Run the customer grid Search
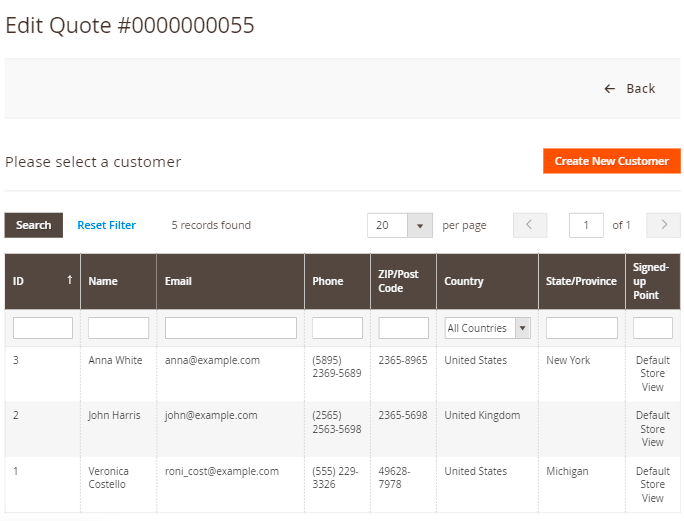This screenshot has height=521, width=684. click(x=34, y=225)
